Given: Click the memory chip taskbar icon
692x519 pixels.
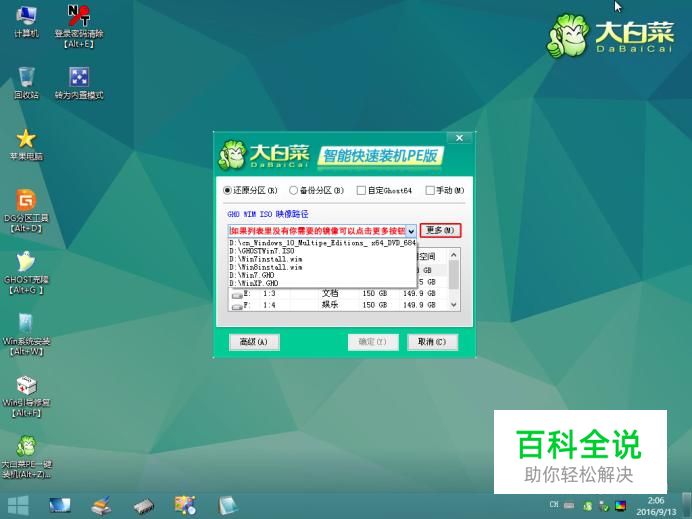Looking at the screenshot, I should pos(143,506).
